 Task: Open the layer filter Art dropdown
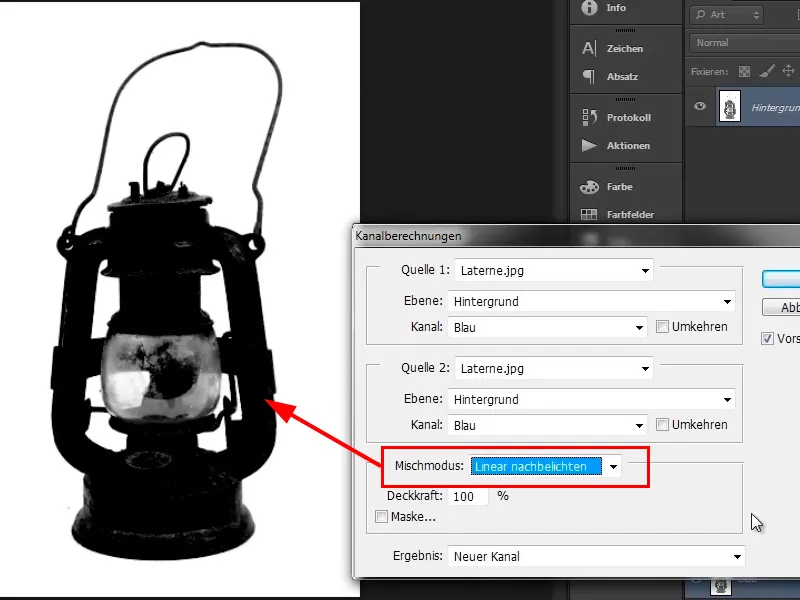click(727, 15)
